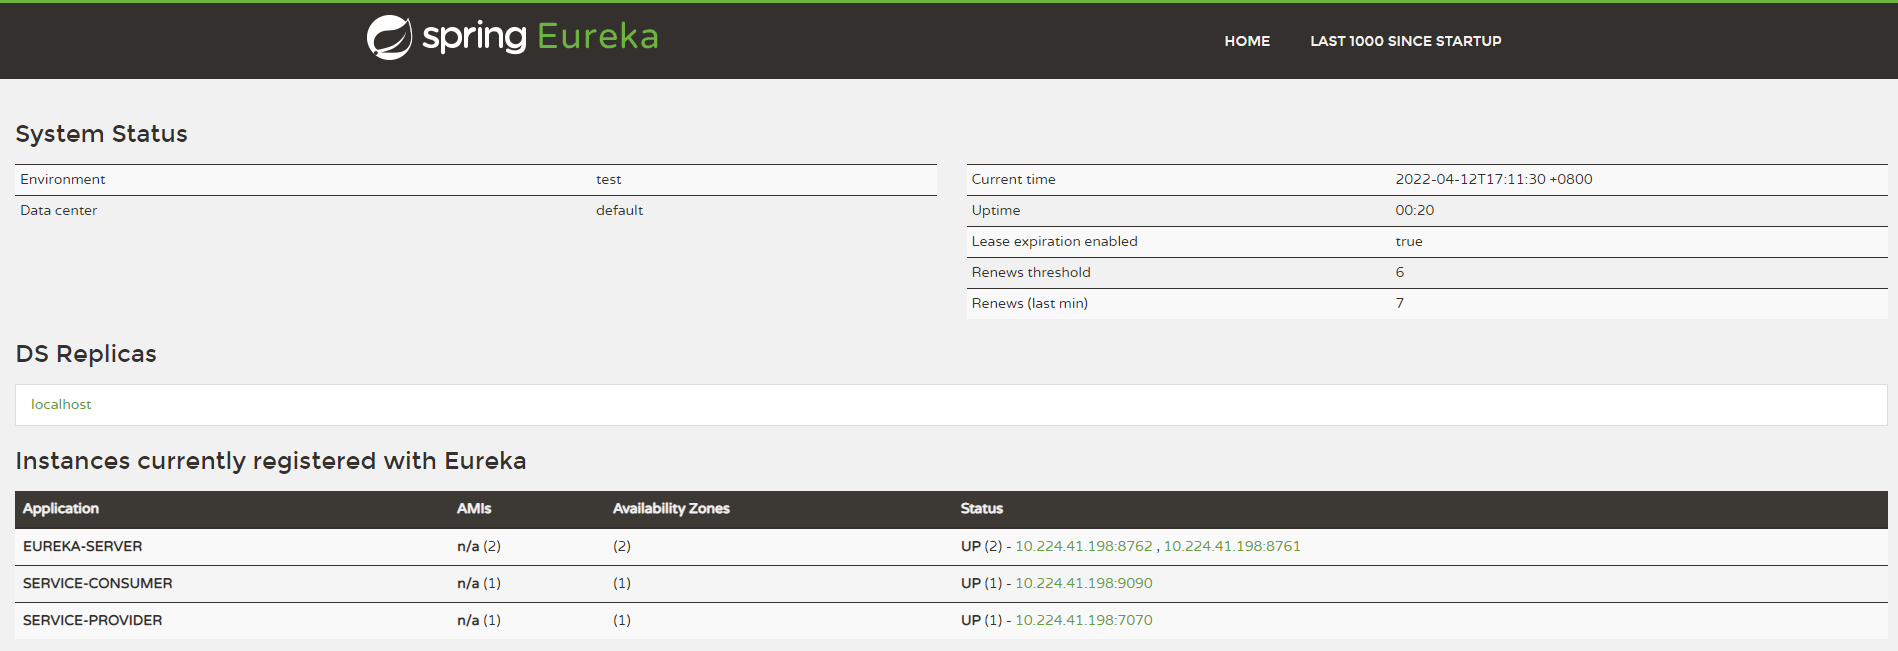Select the timestamp 2022-04-12T17:11:30 +0800
Screen dimensions: 1898x651
(1494, 179)
